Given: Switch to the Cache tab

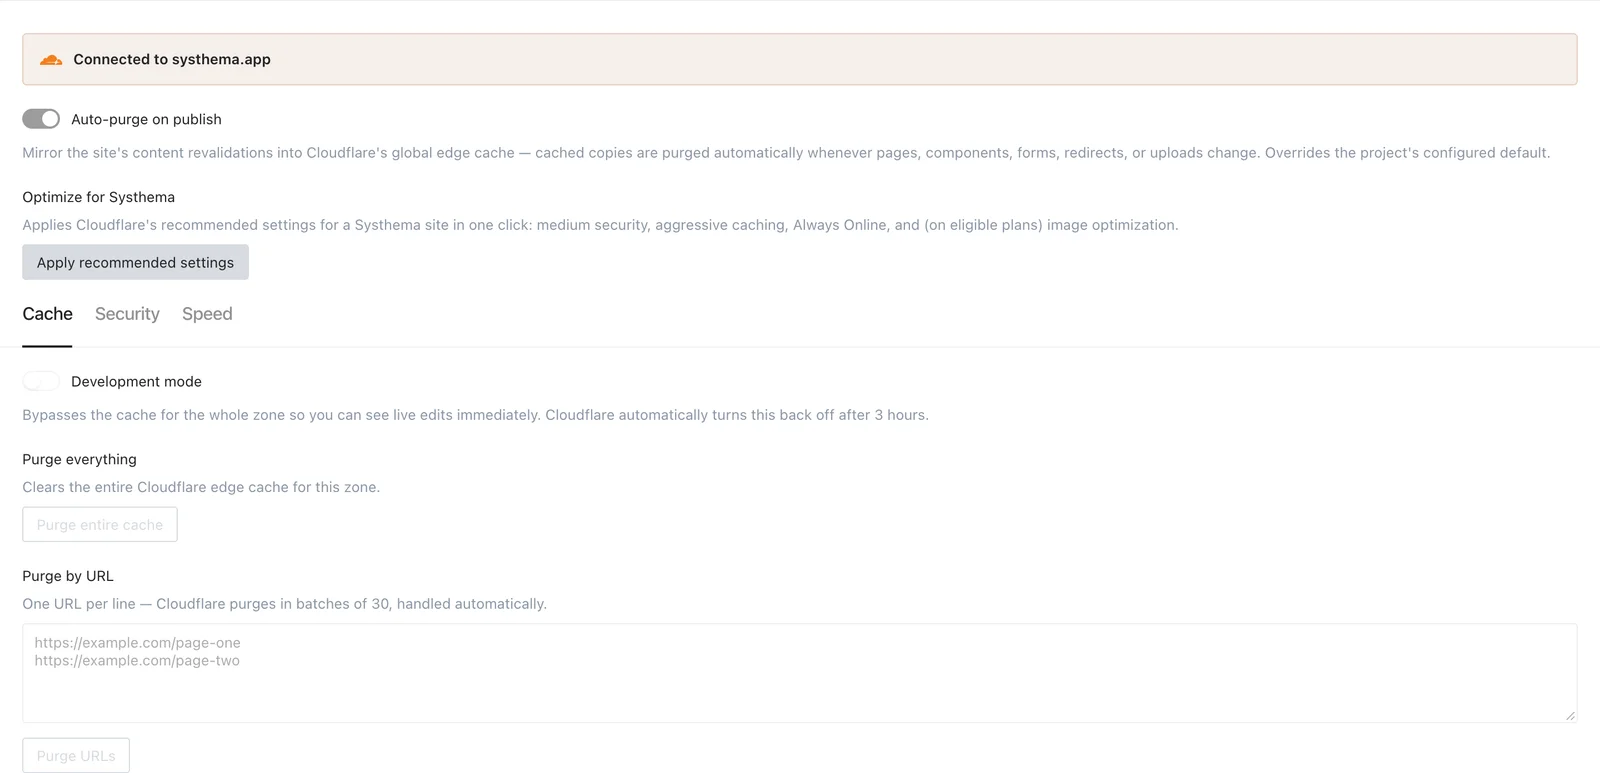Looking at the screenshot, I should click(47, 314).
